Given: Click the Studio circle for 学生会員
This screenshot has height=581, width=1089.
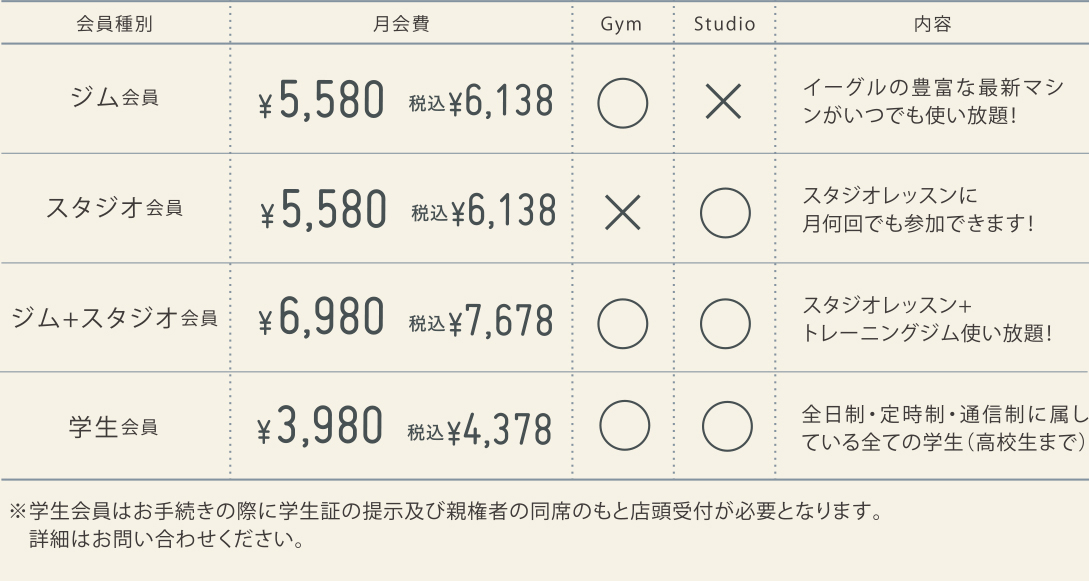Looking at the screenshot, I should (x=724, y=427).
